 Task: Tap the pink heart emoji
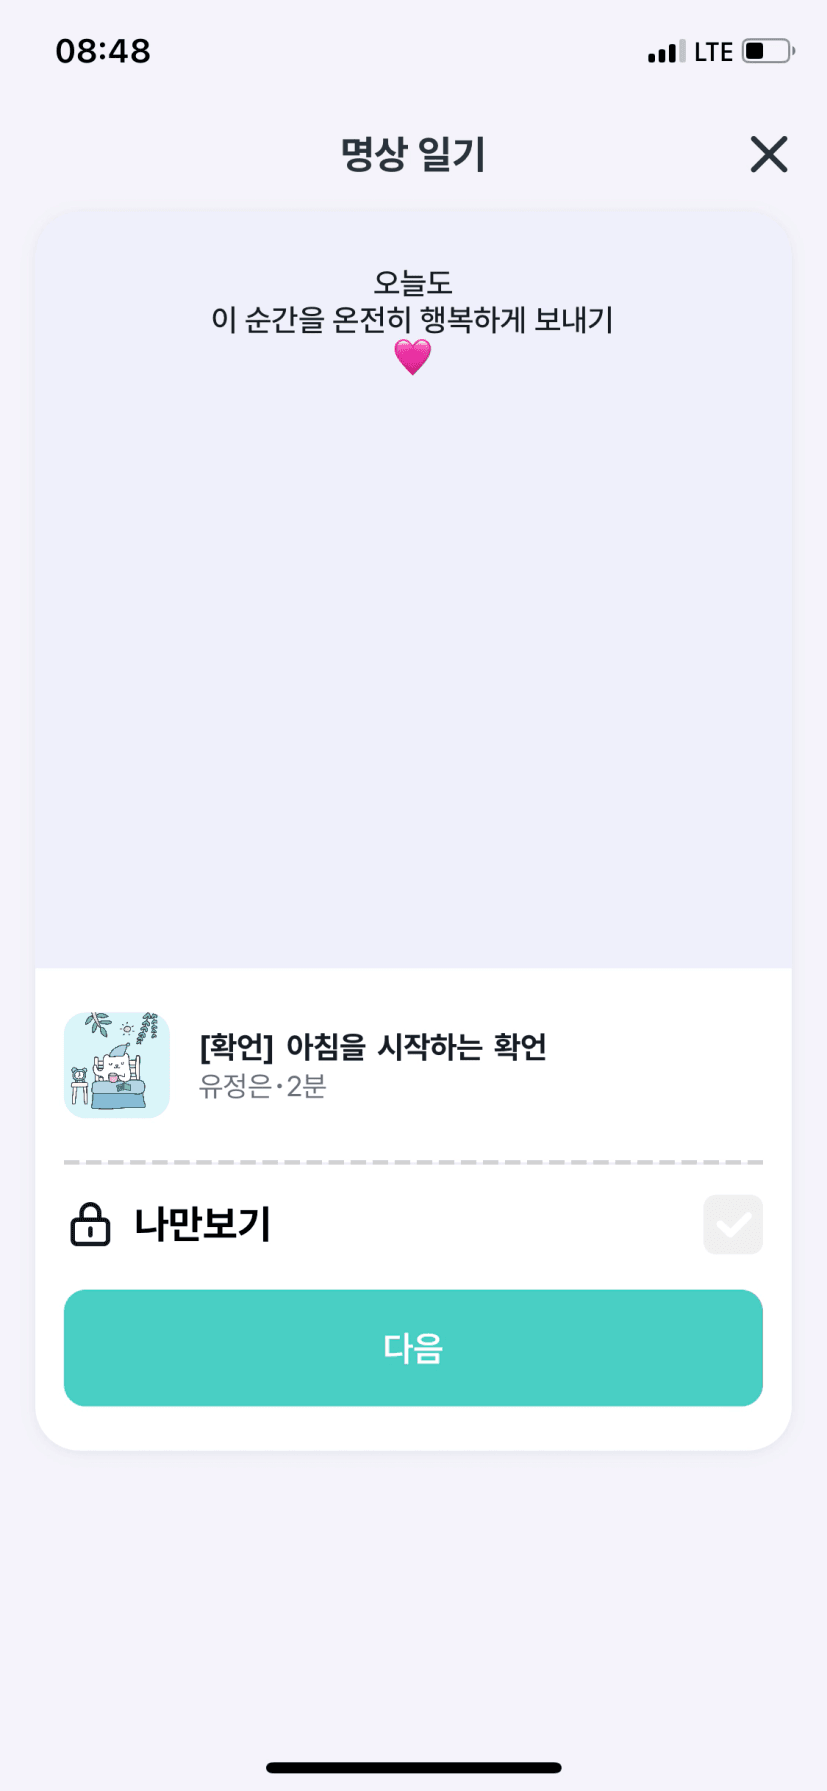(412, 357)
